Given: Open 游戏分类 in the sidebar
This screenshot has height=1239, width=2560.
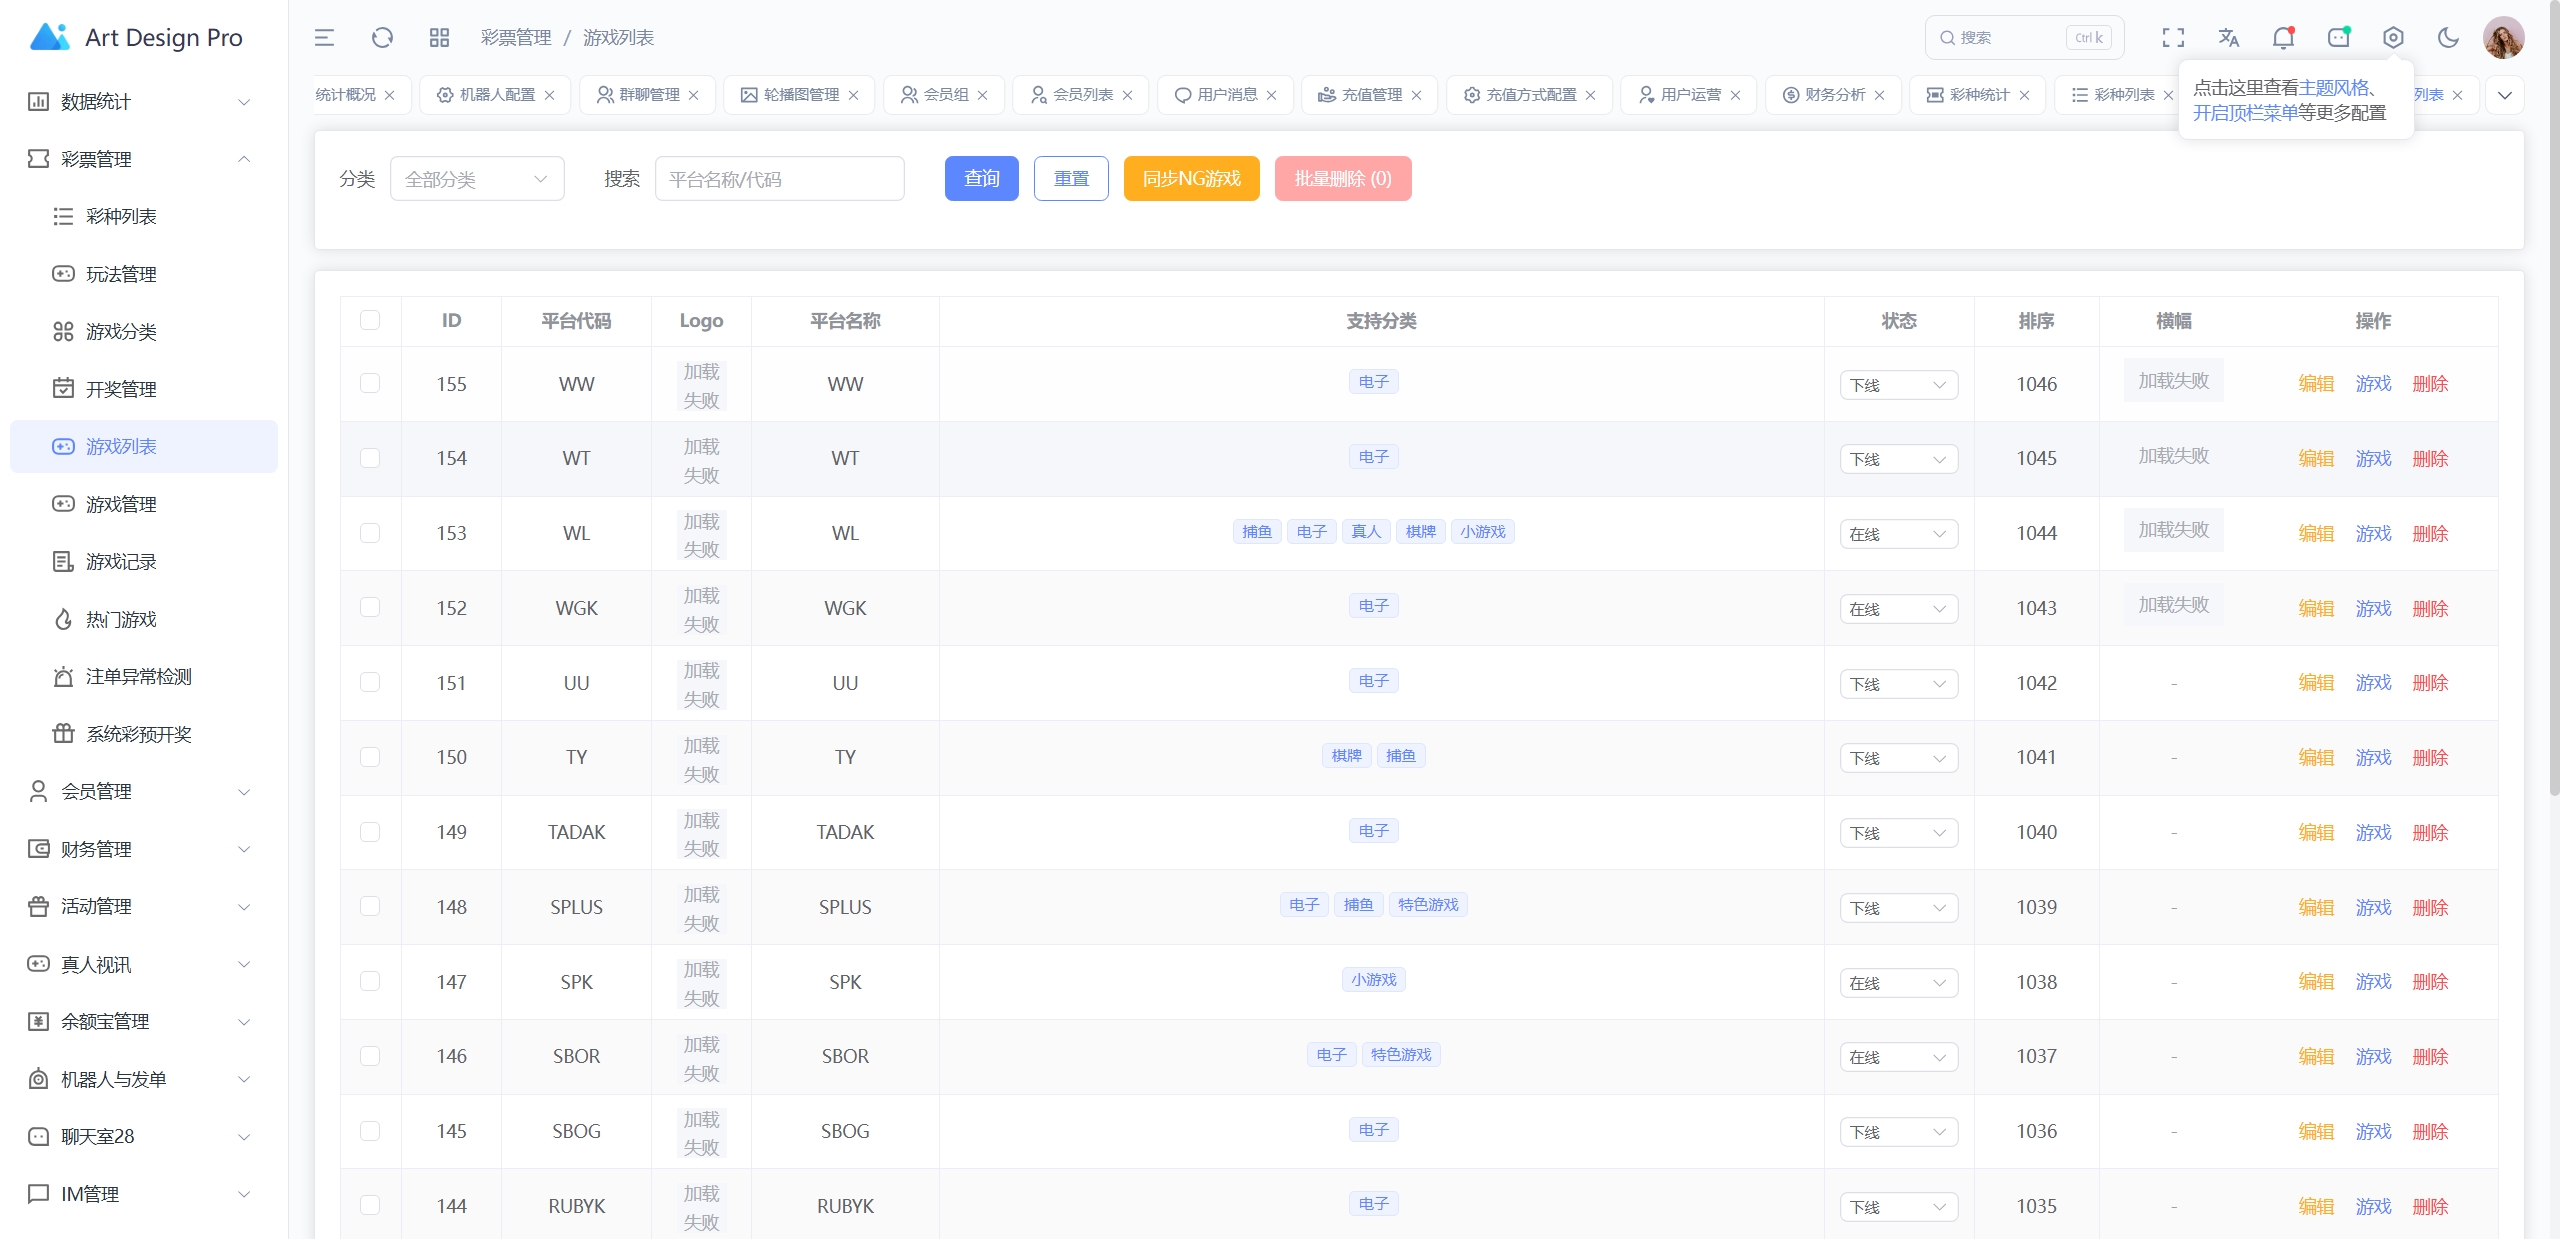Looking at the screenshot, I should (x=121, y=332).
